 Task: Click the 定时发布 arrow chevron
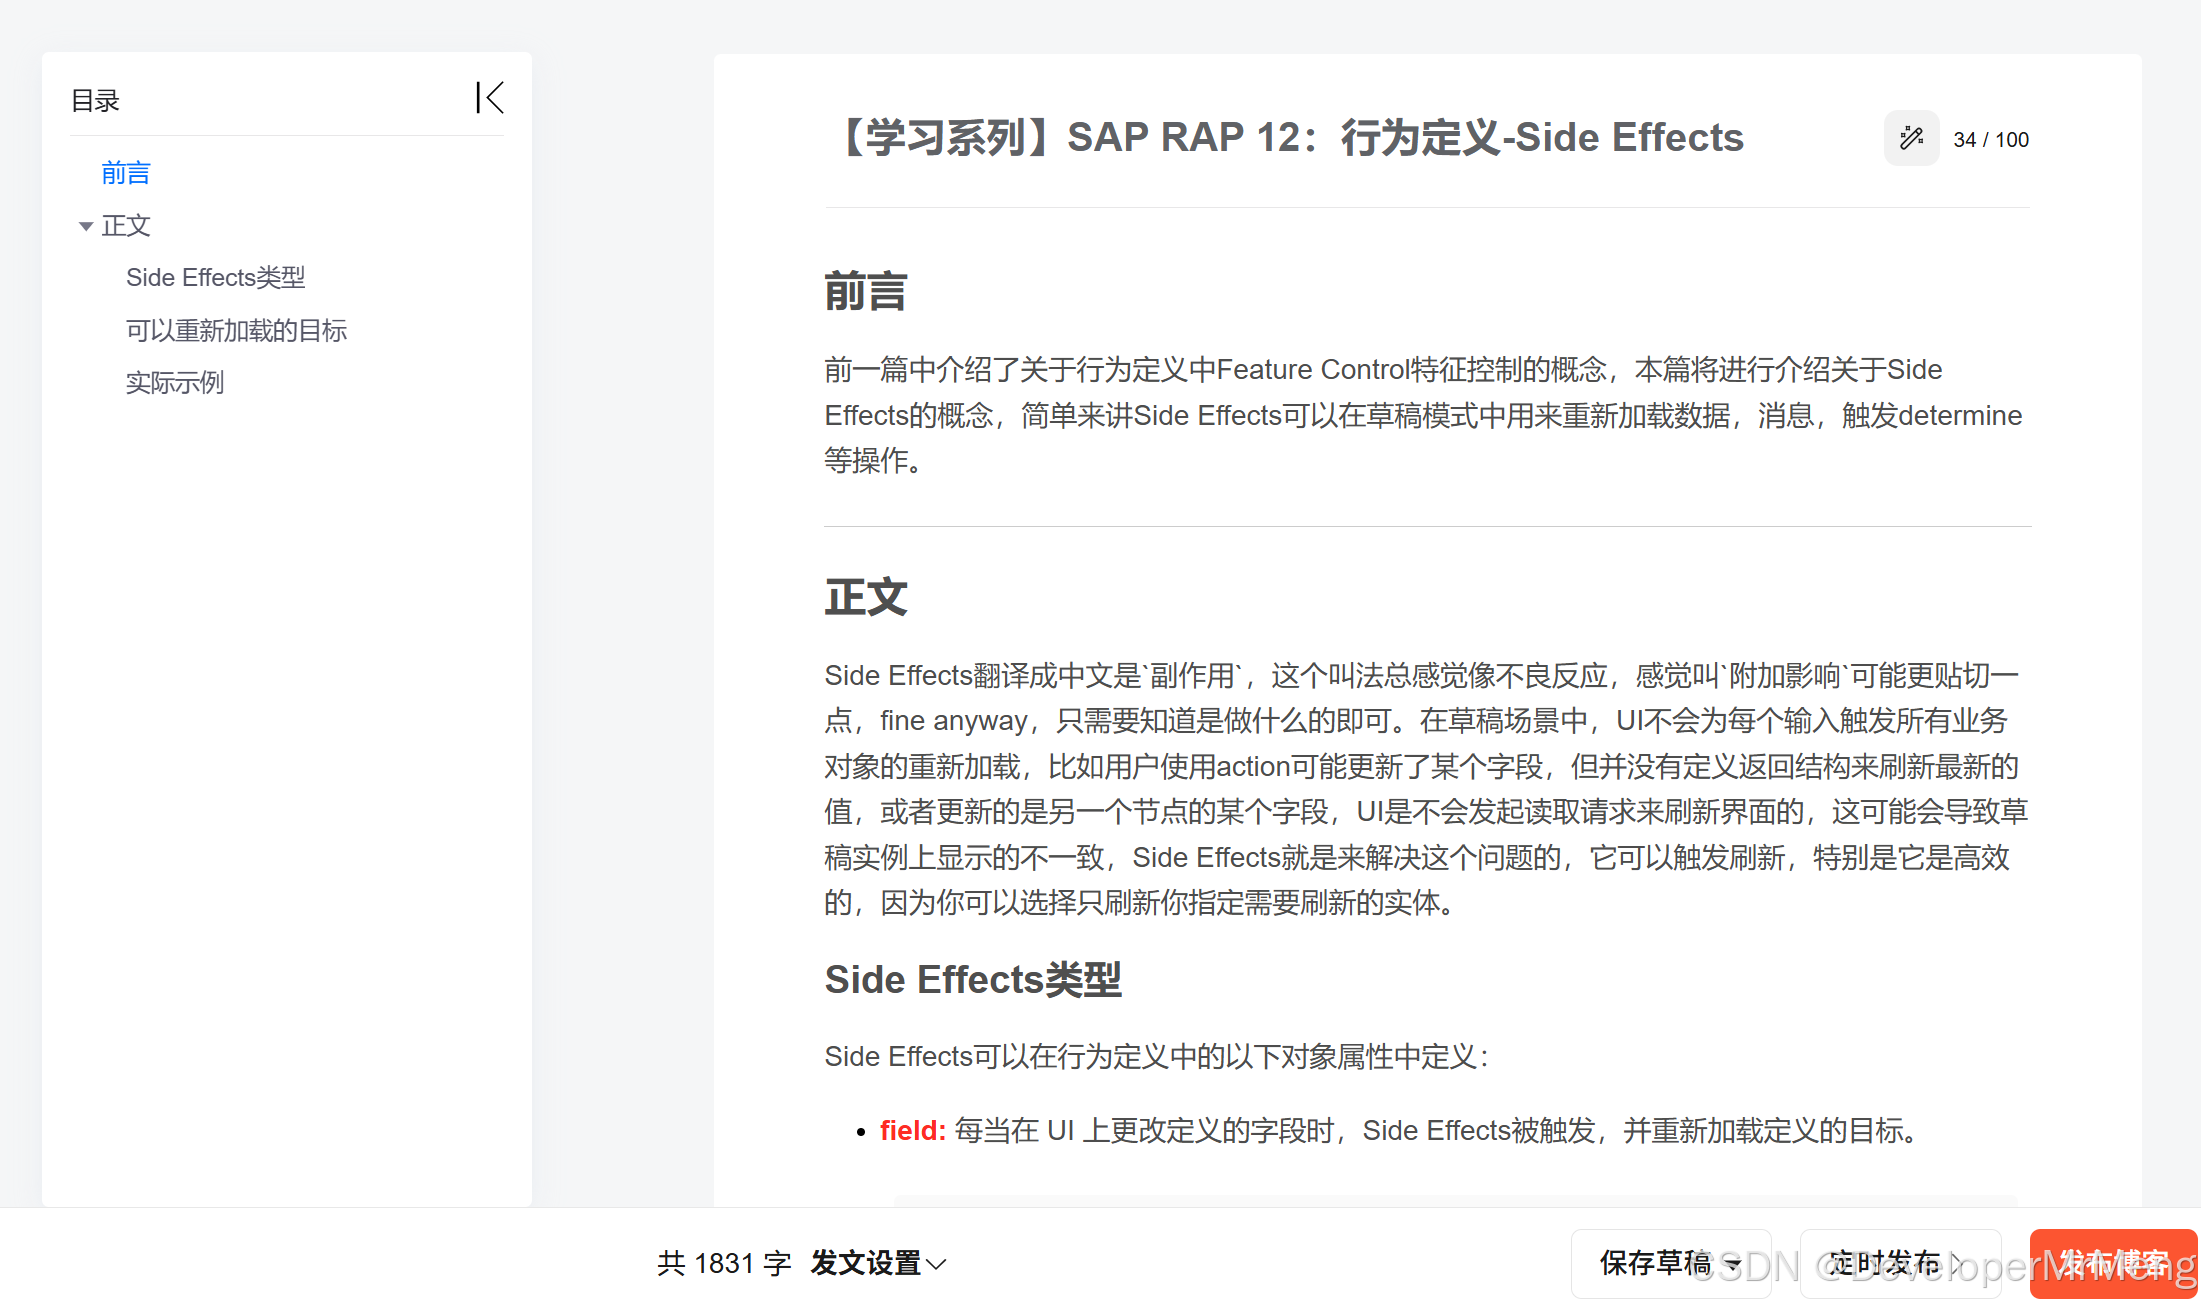(1957, 1263)
